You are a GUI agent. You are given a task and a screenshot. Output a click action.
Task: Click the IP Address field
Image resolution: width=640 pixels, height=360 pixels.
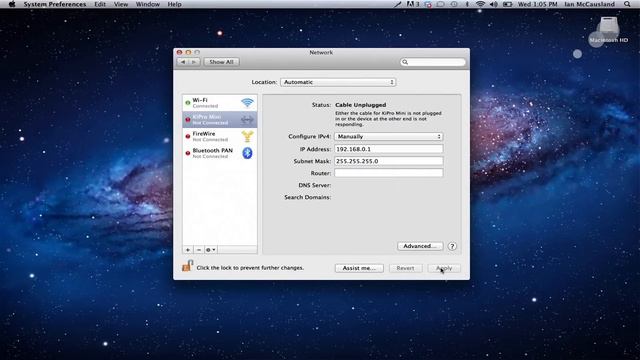click(x=389, y=149)
